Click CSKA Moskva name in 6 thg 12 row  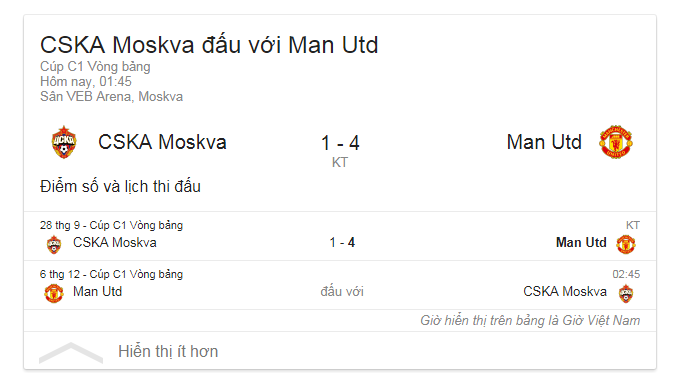click(x=565, y=291)
